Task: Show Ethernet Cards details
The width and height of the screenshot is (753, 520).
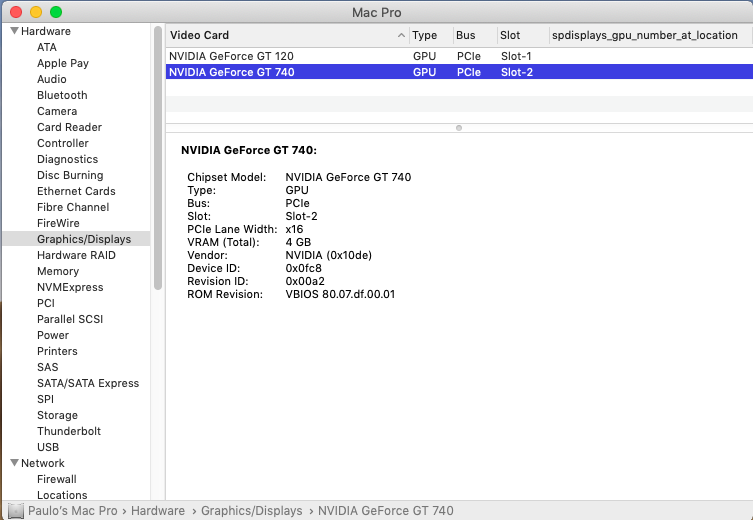Action: [x=76, y=191]
